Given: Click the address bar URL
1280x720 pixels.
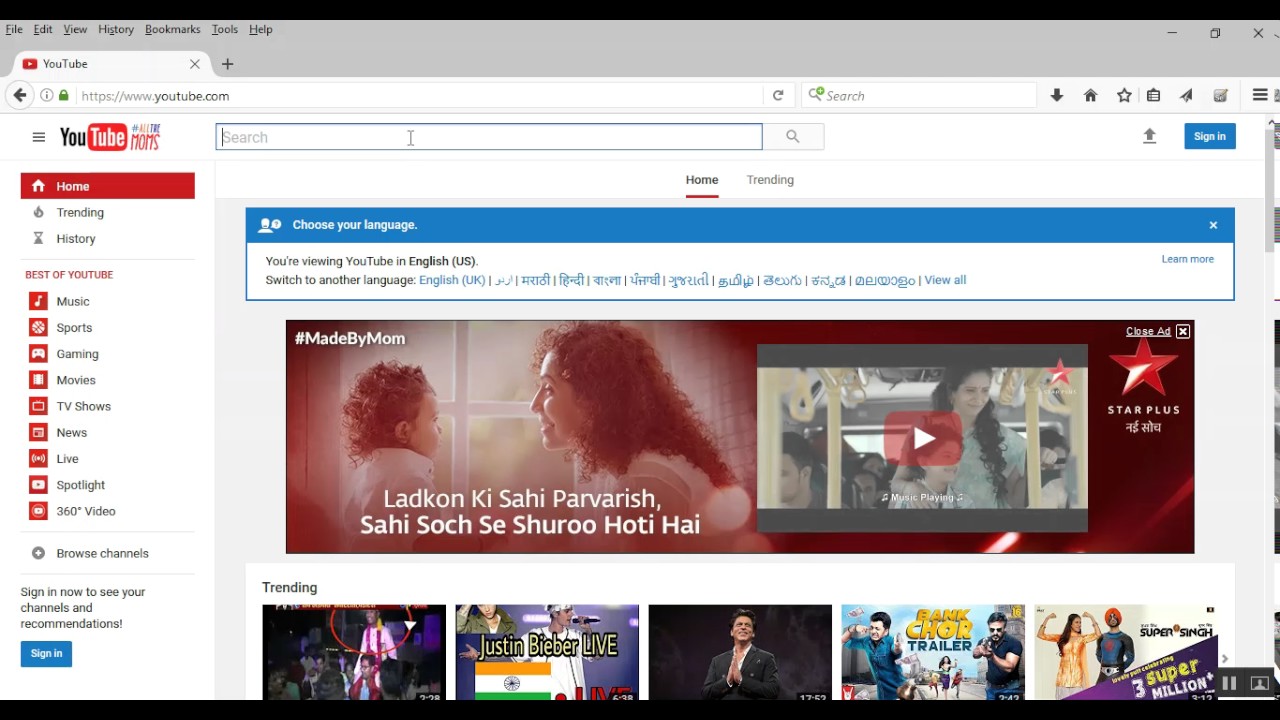Looking at the screenshot, I should click(155, 96).
